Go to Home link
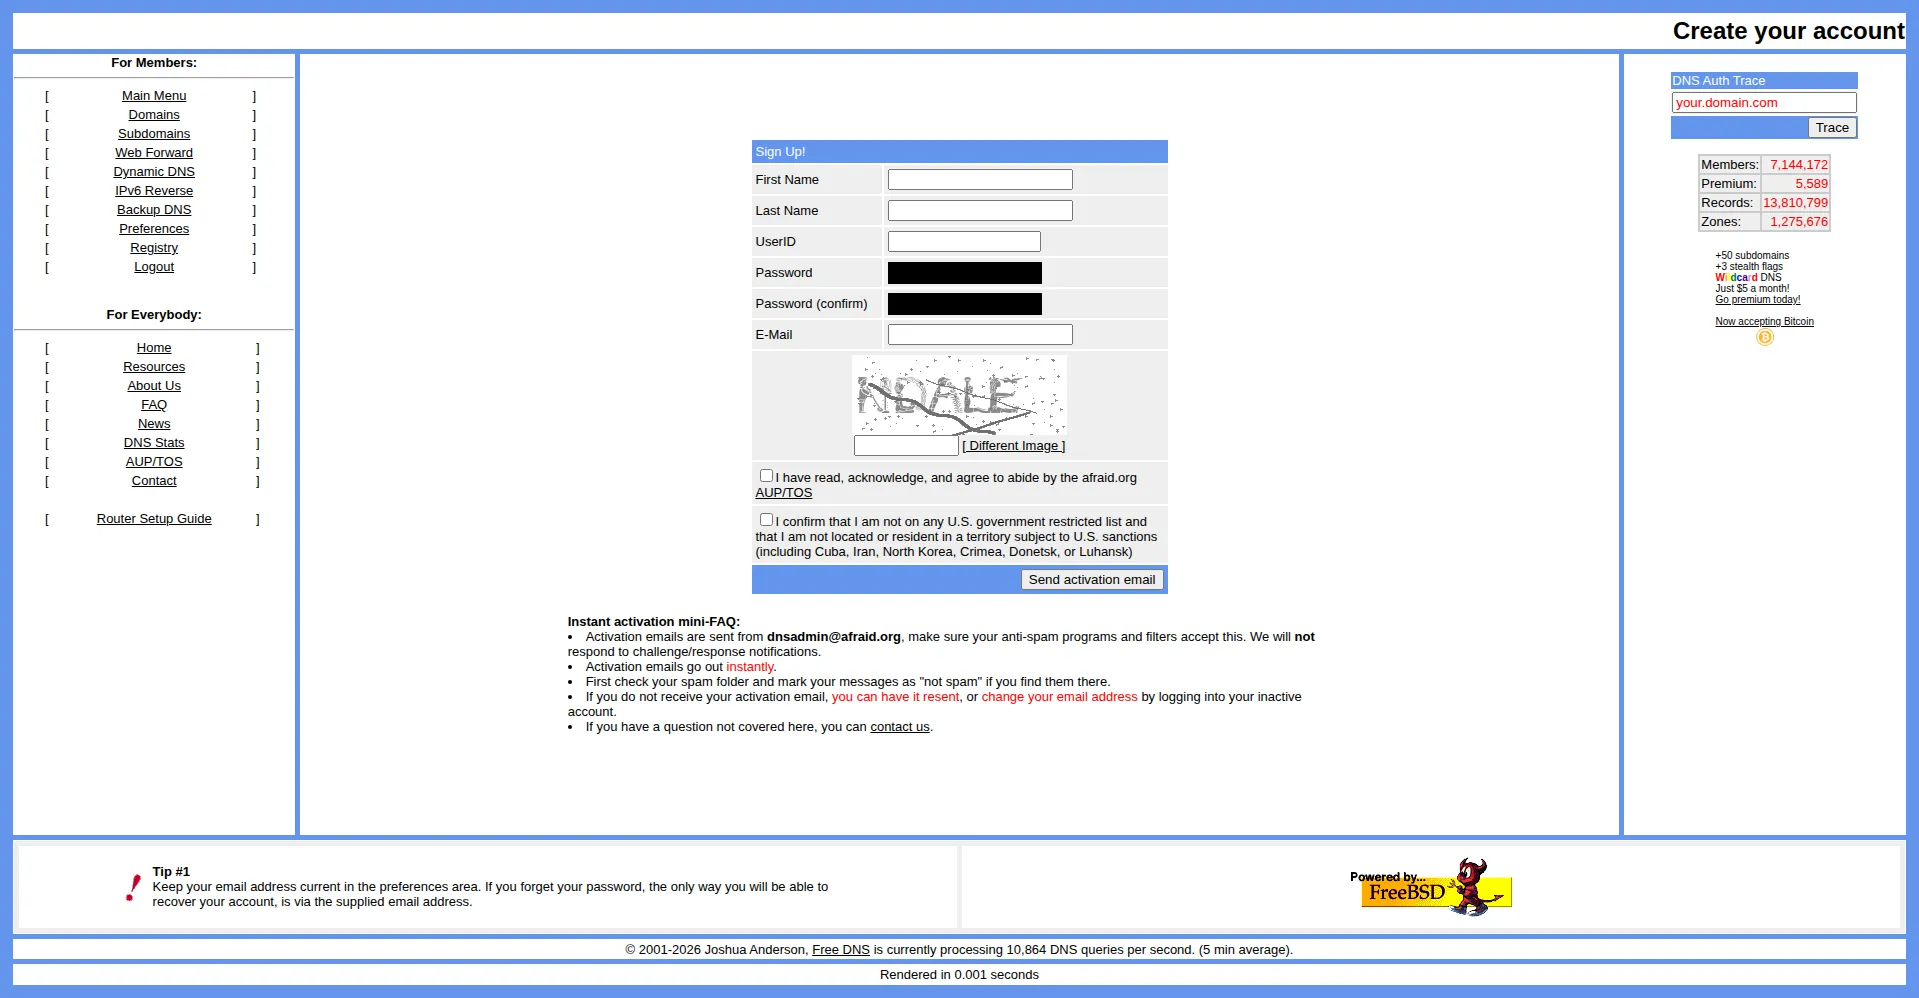 tap(154, 348)
